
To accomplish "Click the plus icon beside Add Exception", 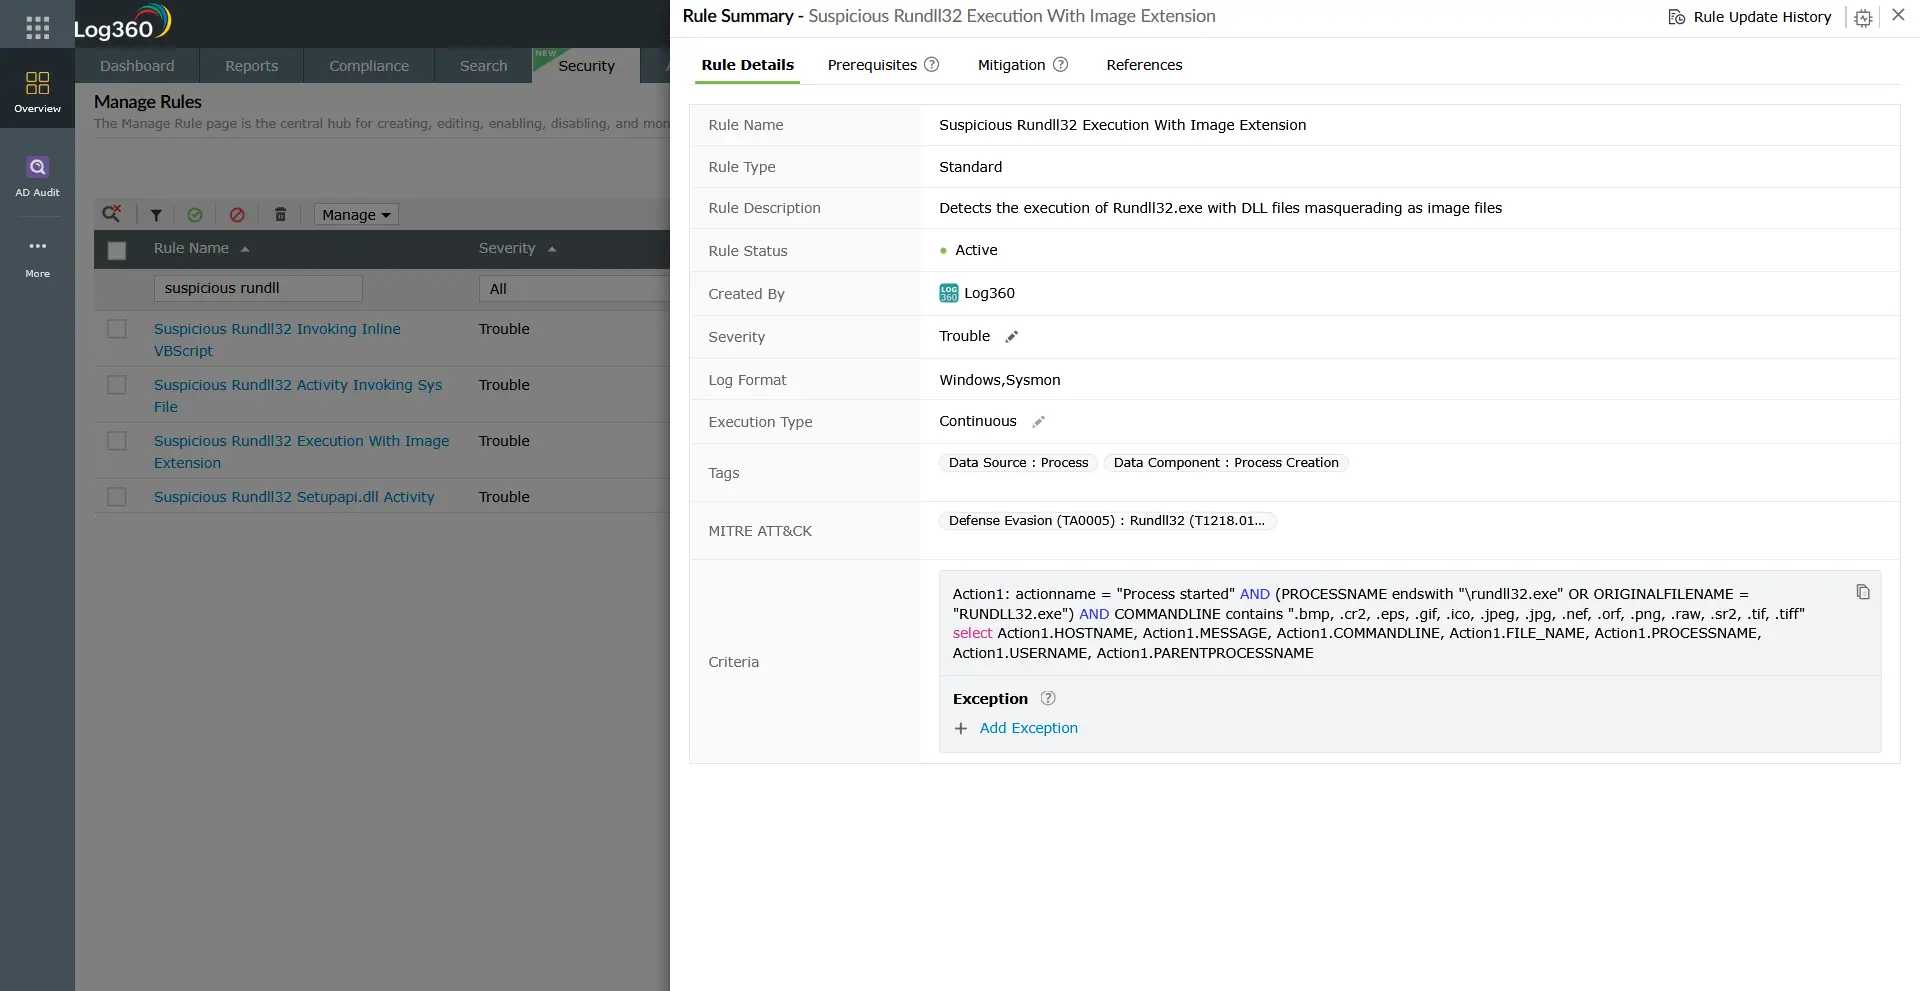I will tap(961, 729).
